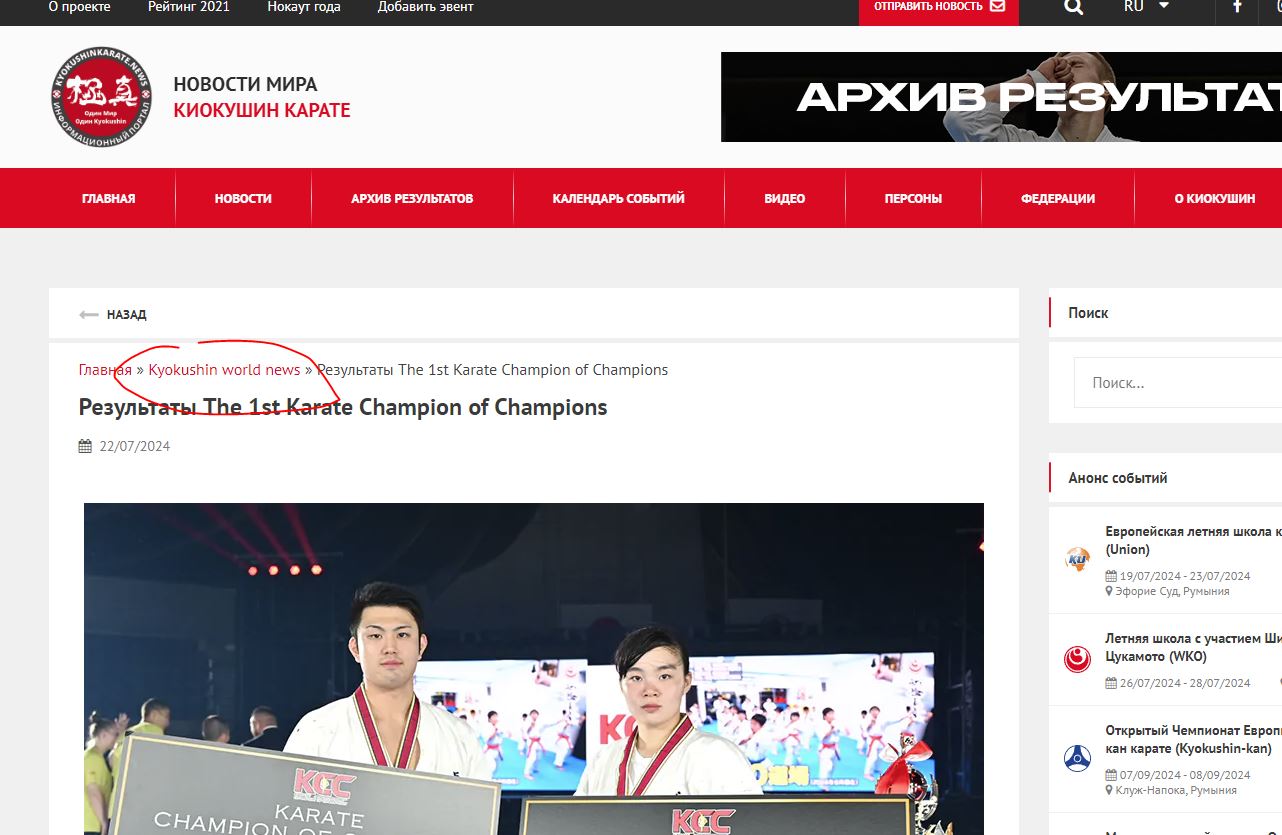
Task: Click the Архив результатов banner image
Action: (1001, 97)
